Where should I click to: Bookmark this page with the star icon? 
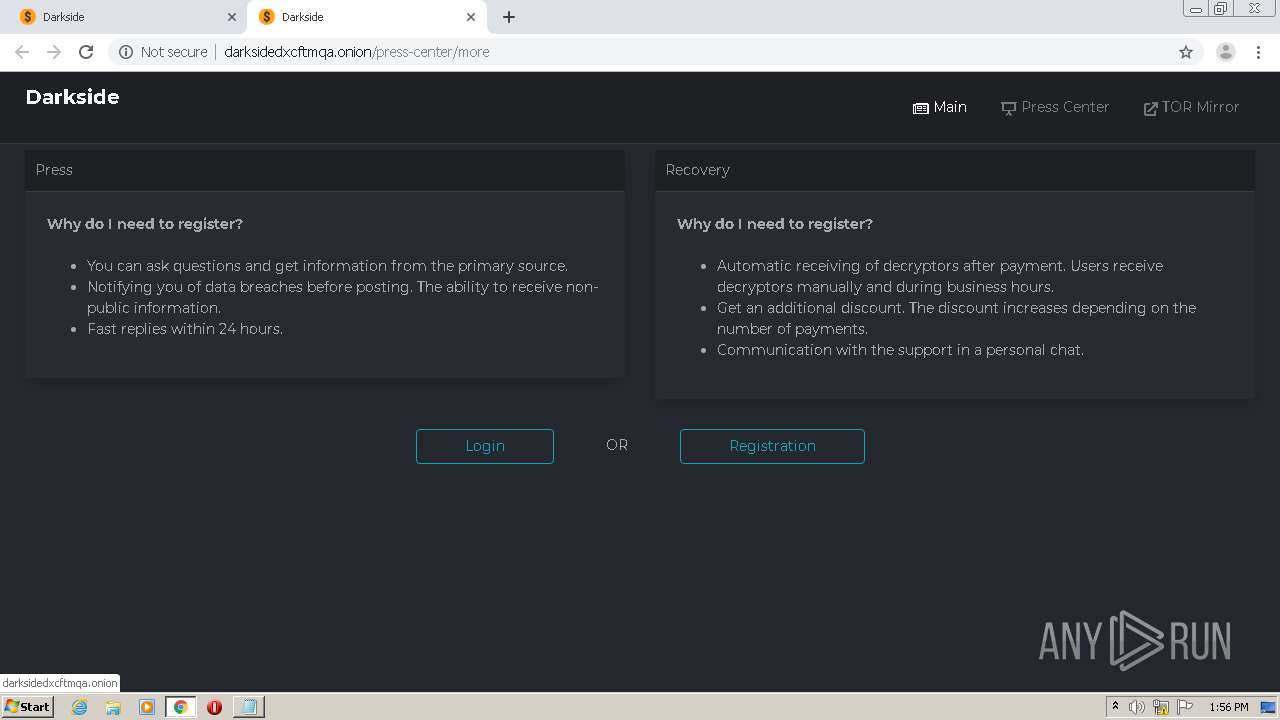point(1186,52)
